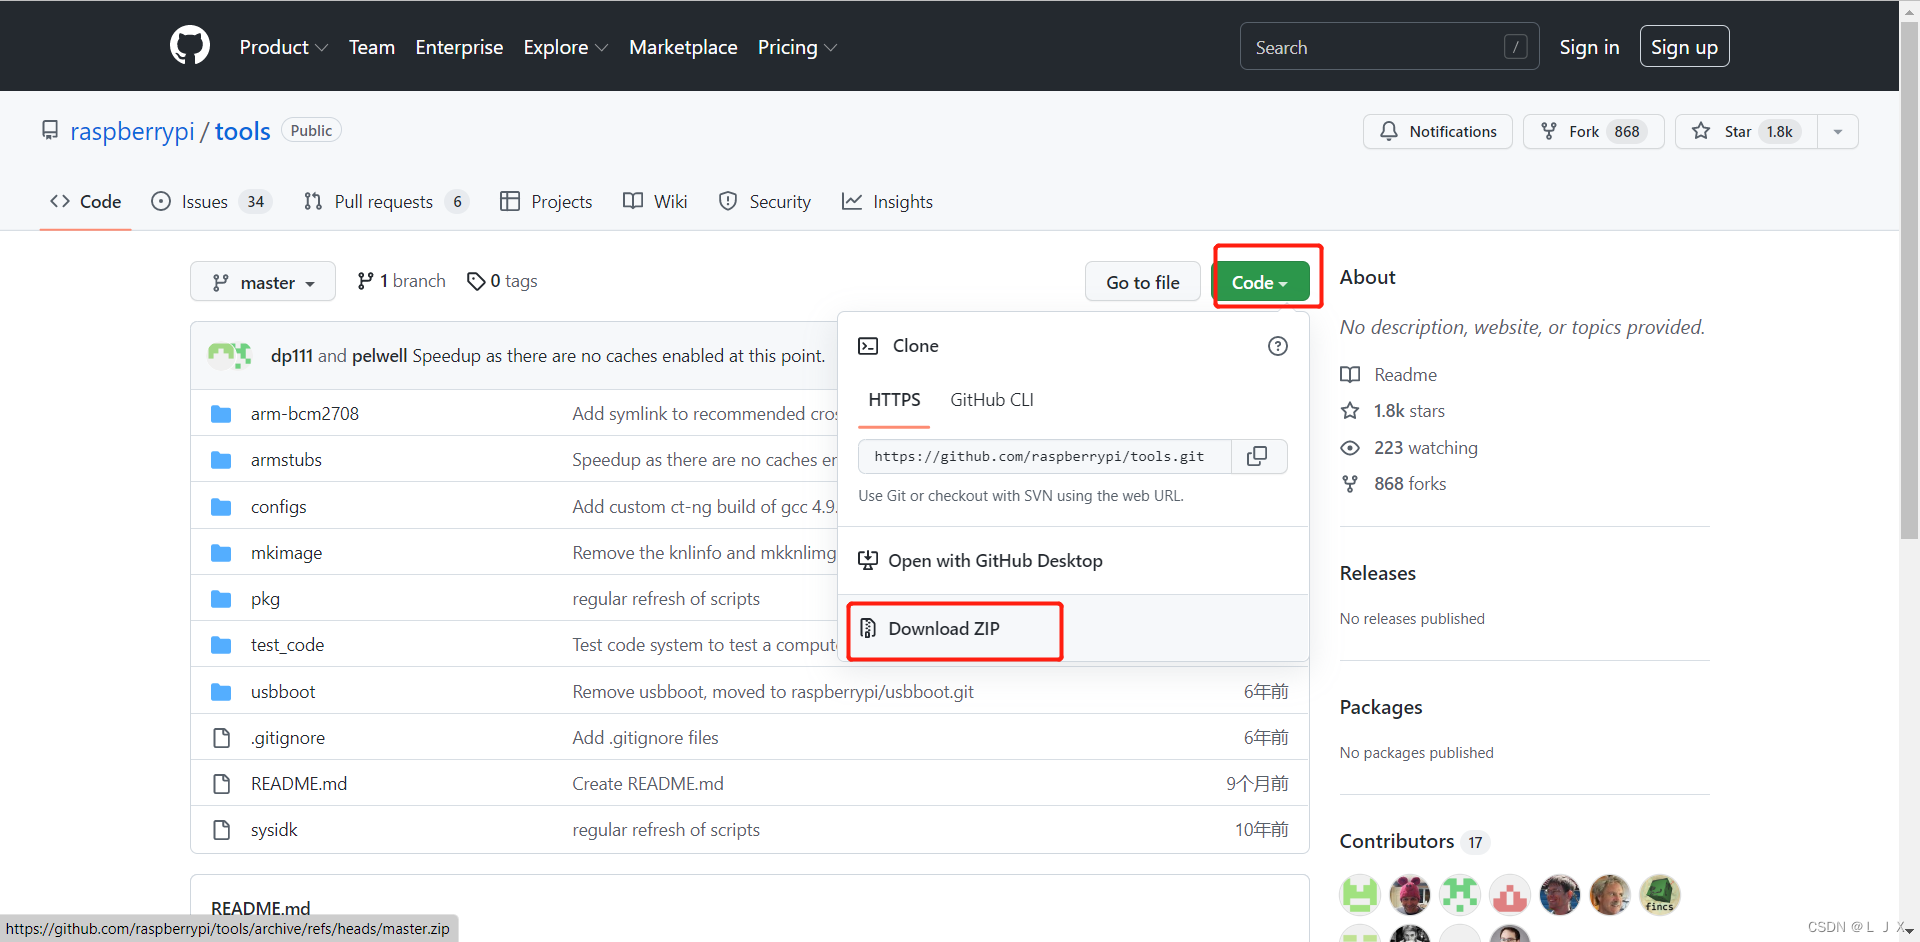This screenshot has height=942, width=1920.
Task: Select the HTTPS clone tab
Action: click(894, 400)
